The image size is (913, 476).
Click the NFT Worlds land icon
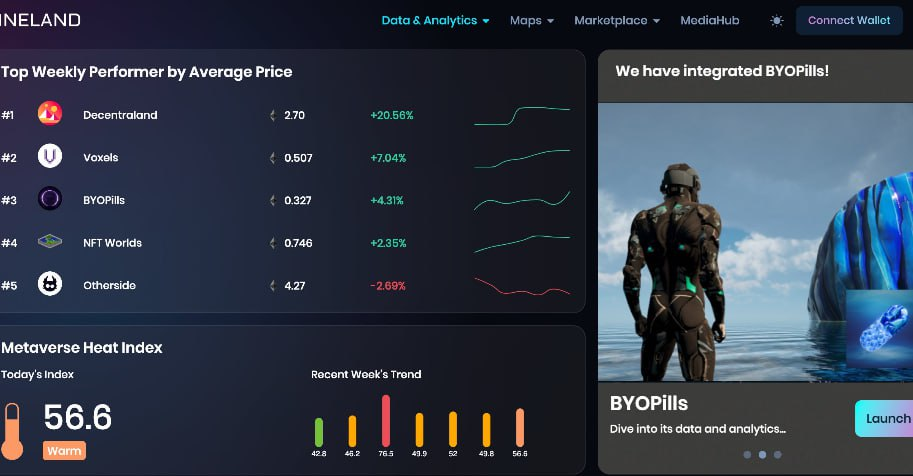50,242
